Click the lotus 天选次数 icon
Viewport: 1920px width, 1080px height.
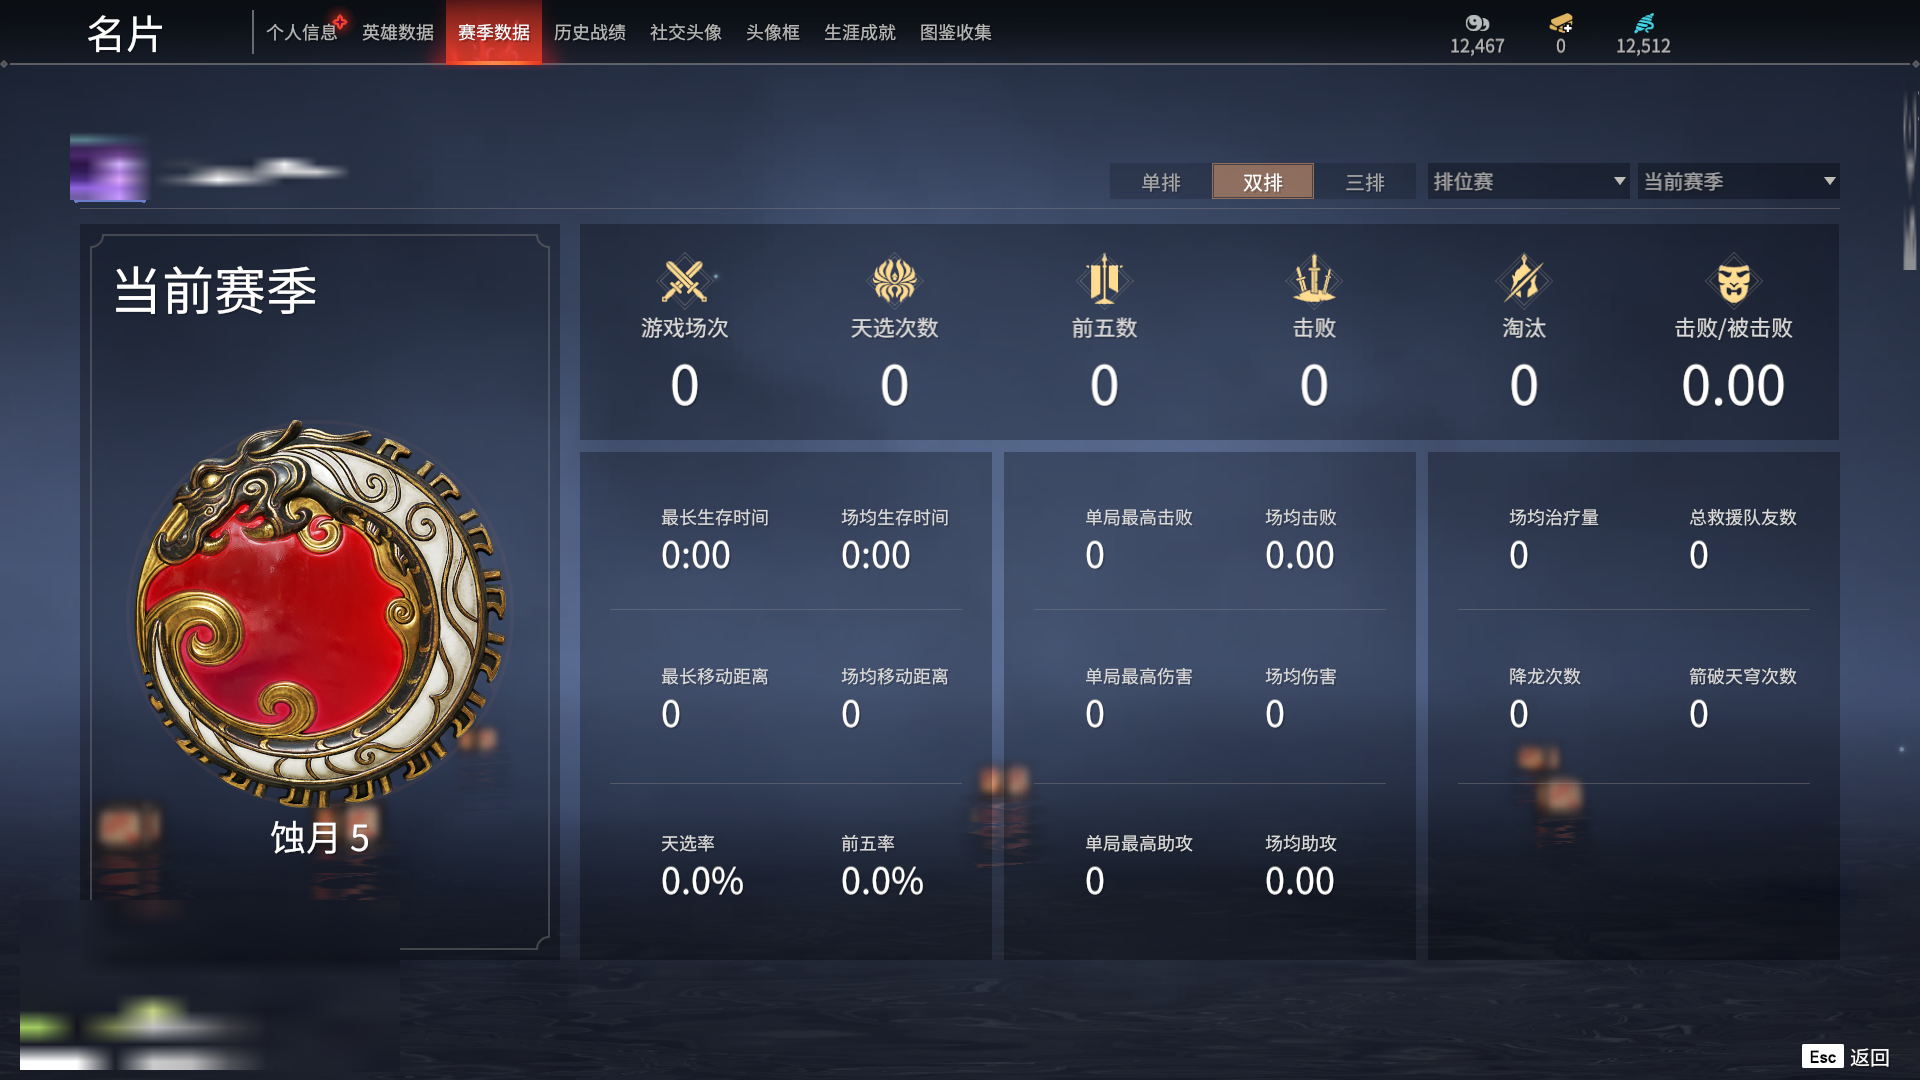pyautogui.click(x=894, y=280)
